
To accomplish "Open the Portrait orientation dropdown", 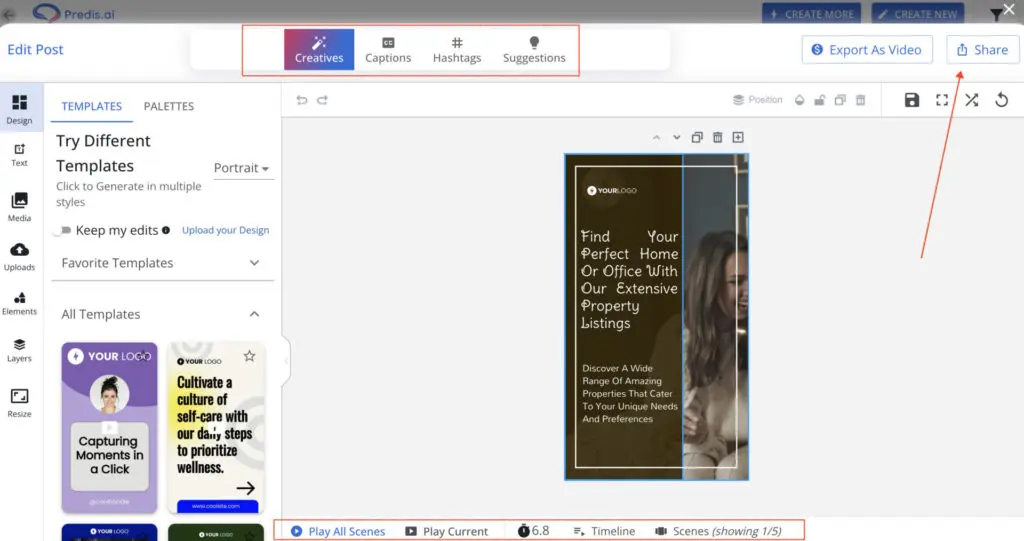I will tap(242, 168).
